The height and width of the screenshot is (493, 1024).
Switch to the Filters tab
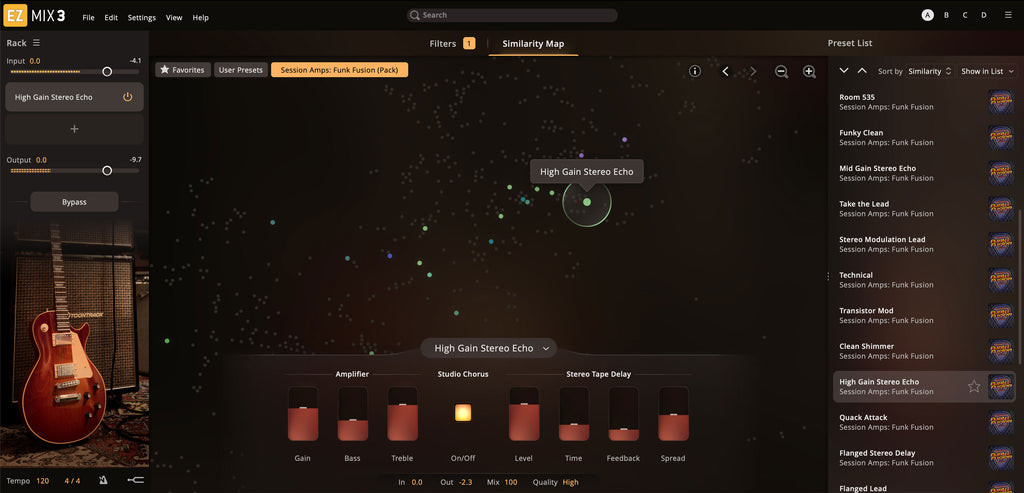click(452, 44)
